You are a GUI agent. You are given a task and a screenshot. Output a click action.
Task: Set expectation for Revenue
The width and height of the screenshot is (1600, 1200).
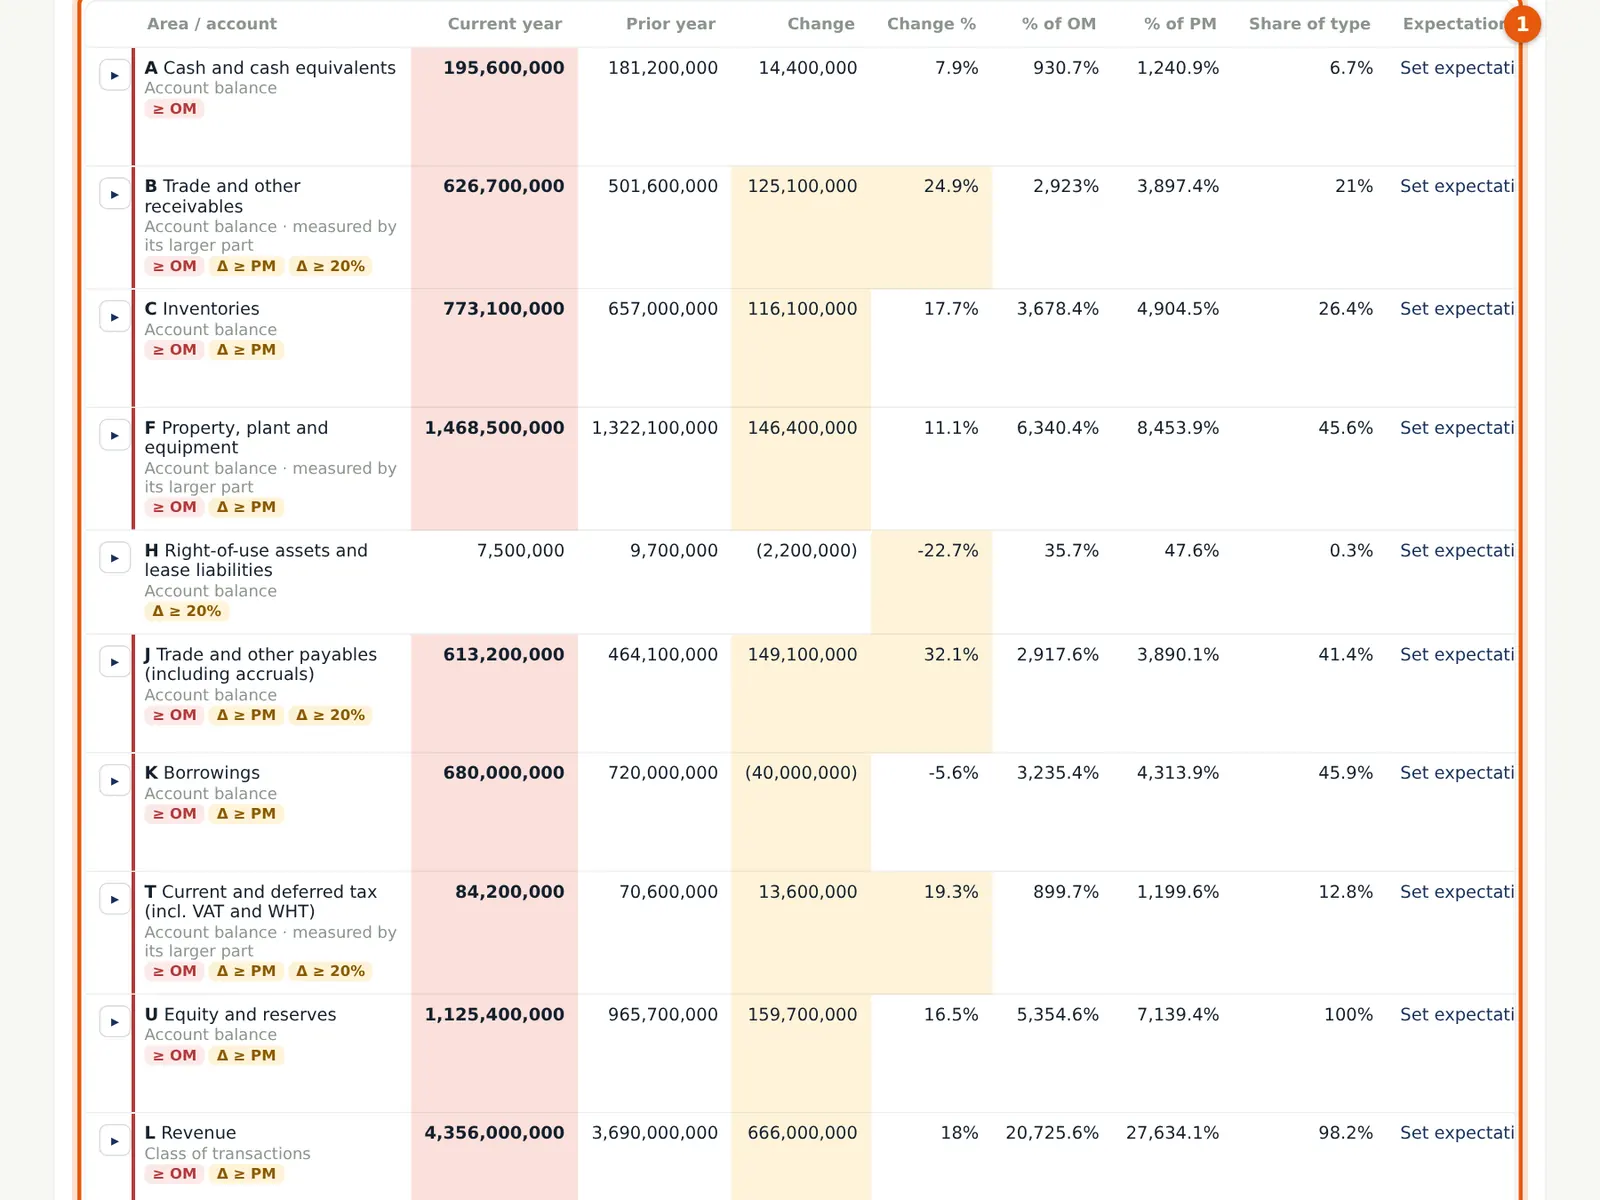click(1457, 1133)
